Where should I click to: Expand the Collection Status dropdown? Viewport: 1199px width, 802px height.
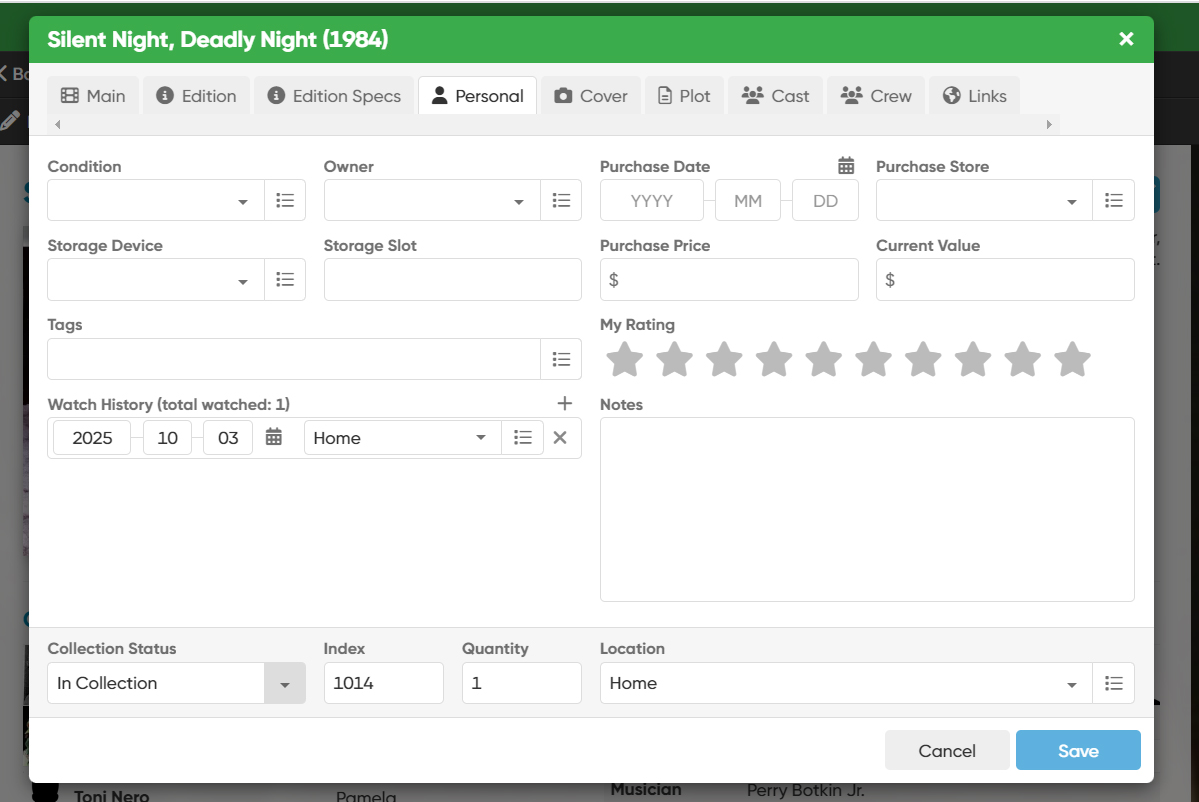(285, 684)
